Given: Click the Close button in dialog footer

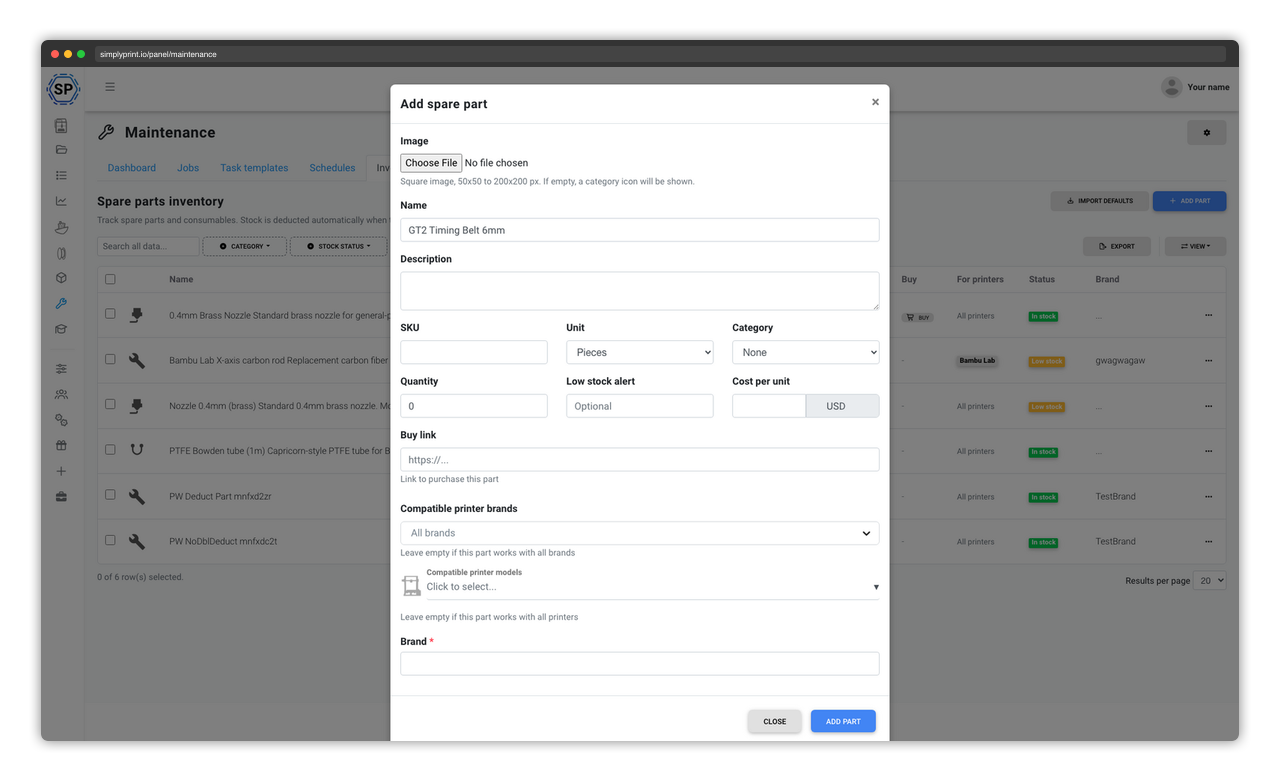Looking at the screenshot, I should 775,721.
